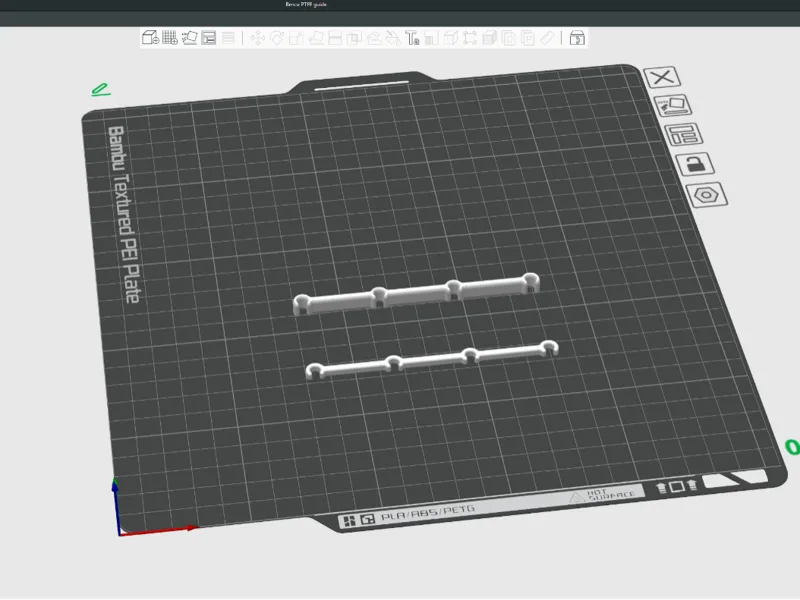Run Auto Orient from the top toolbar
The image size is (800, 600).
coord(189,38)
